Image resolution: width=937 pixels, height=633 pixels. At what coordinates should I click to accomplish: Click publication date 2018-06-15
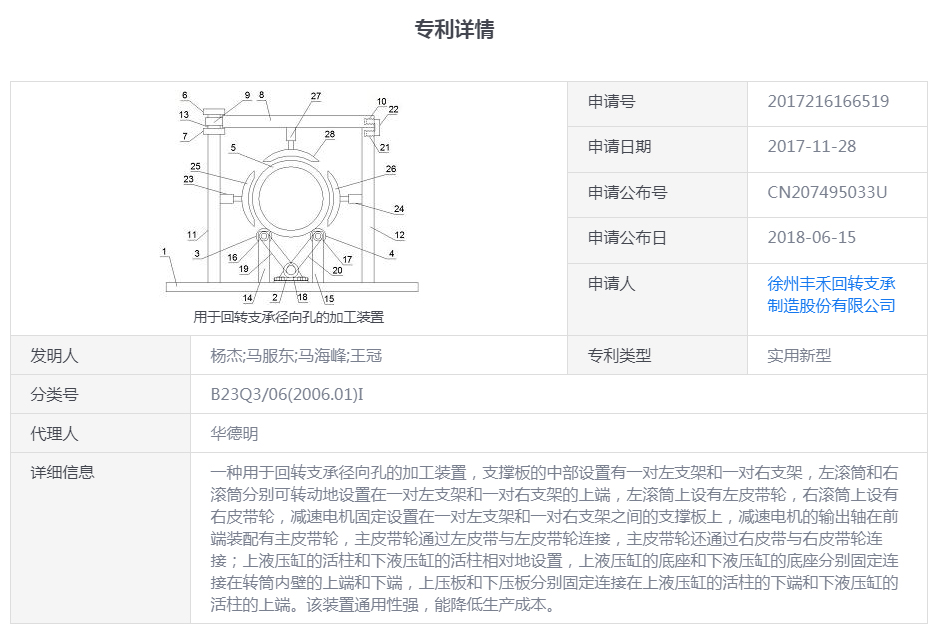pyautogui.click(x=811, y=238)
